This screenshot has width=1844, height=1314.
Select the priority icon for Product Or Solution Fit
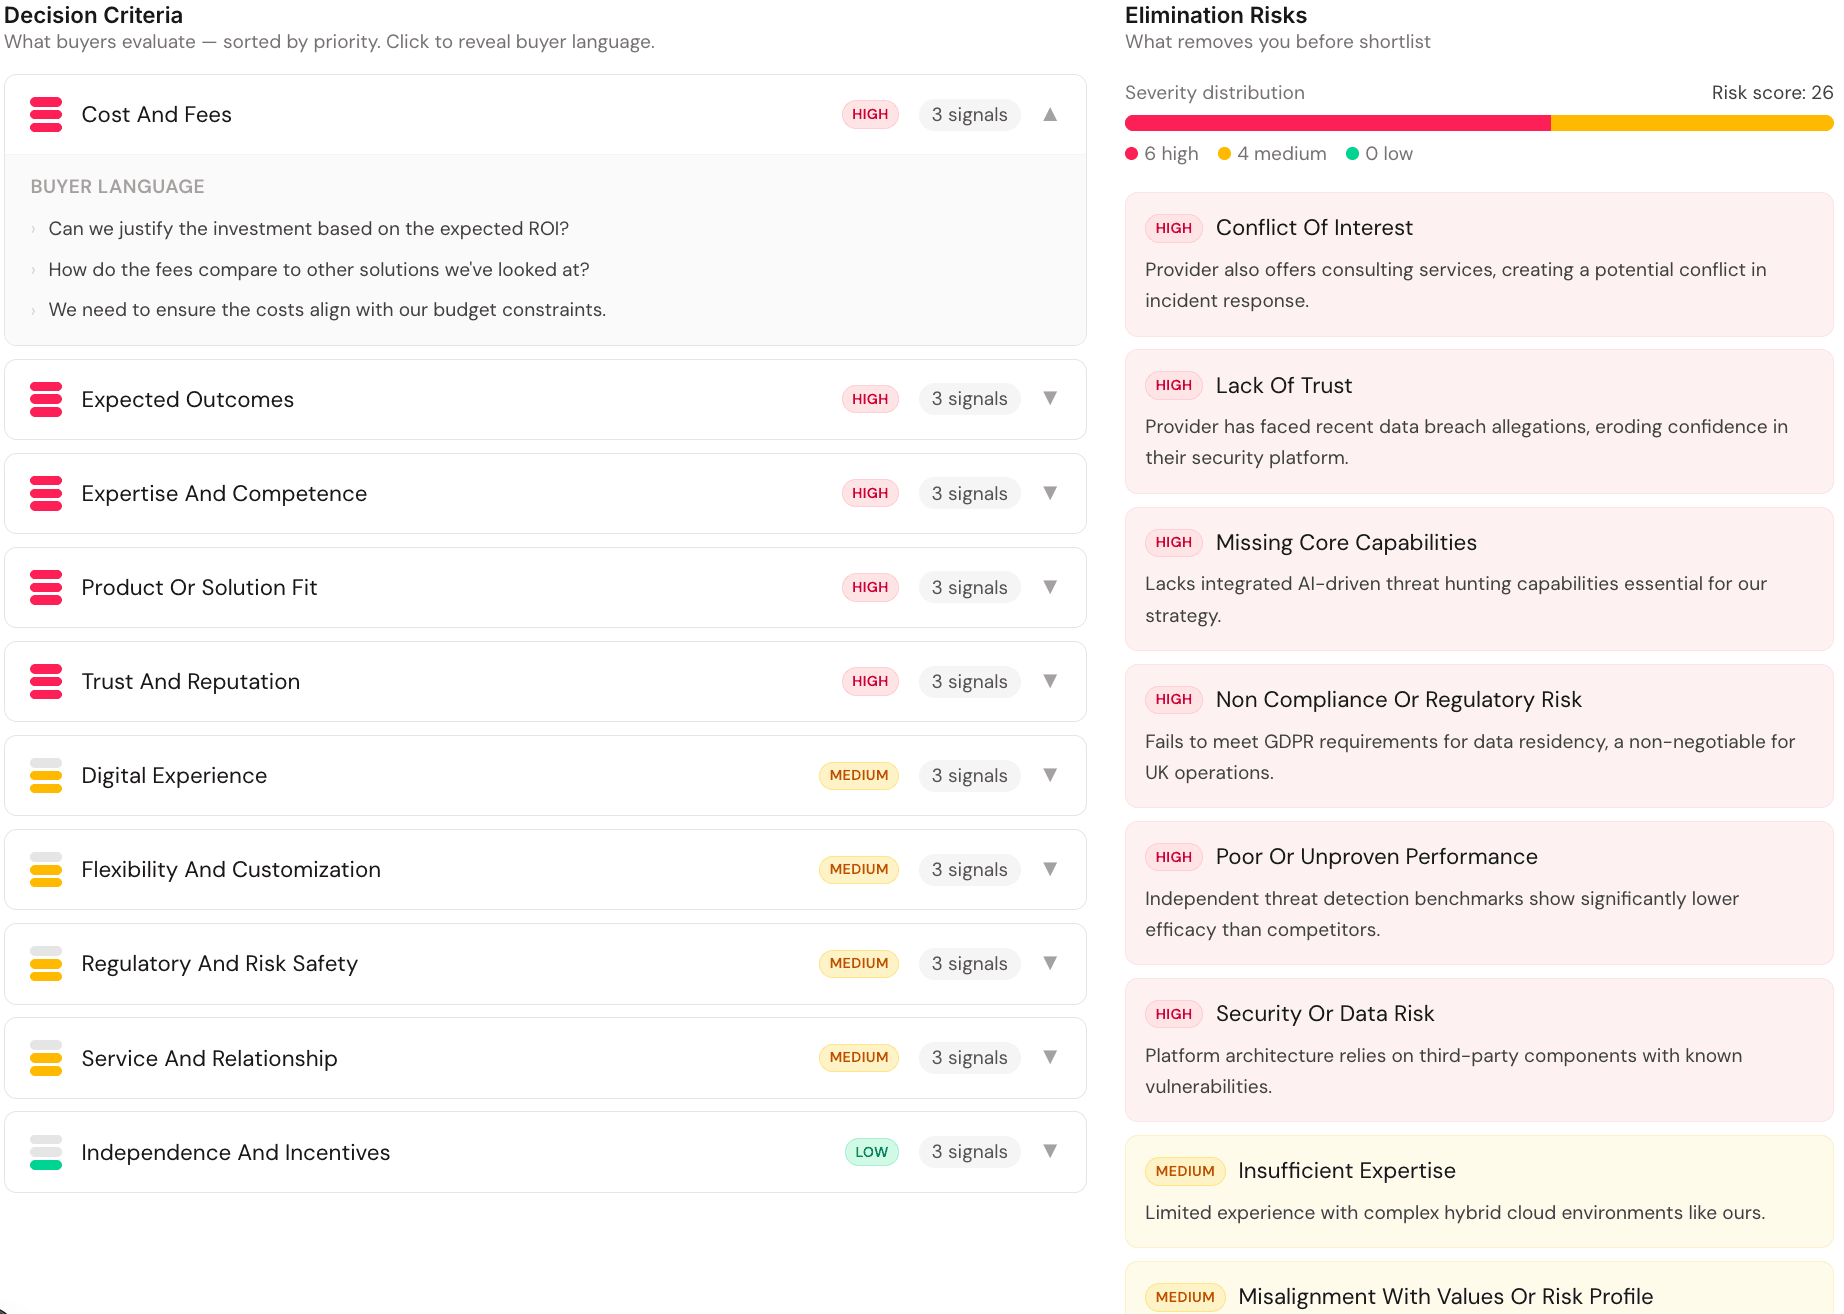click(x=46, y=588)
